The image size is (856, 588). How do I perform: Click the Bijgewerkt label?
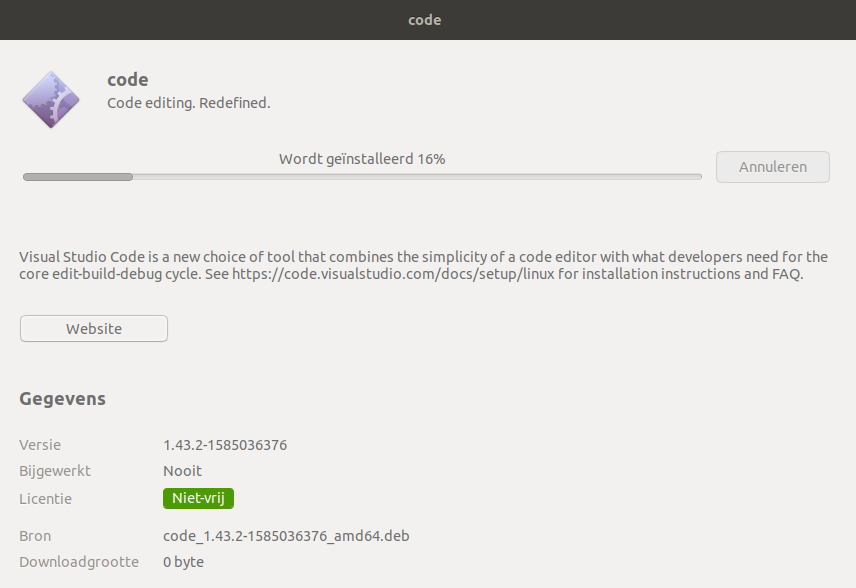[x=55, y=471]
